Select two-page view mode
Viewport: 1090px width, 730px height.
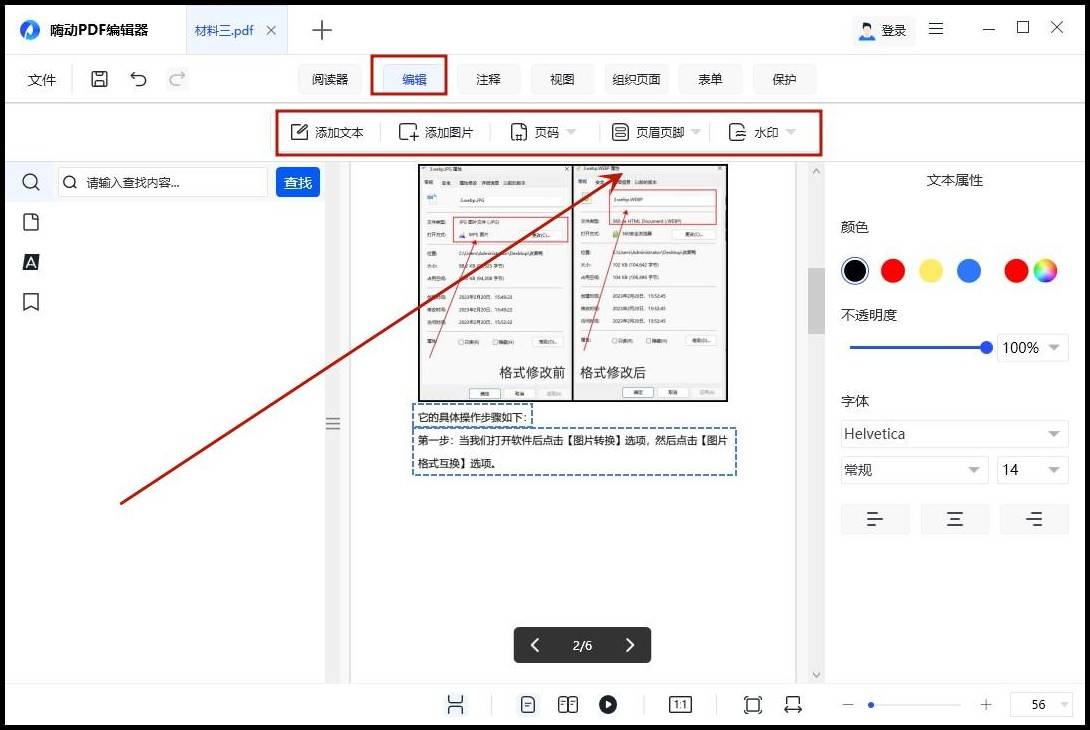coord(568,704)
